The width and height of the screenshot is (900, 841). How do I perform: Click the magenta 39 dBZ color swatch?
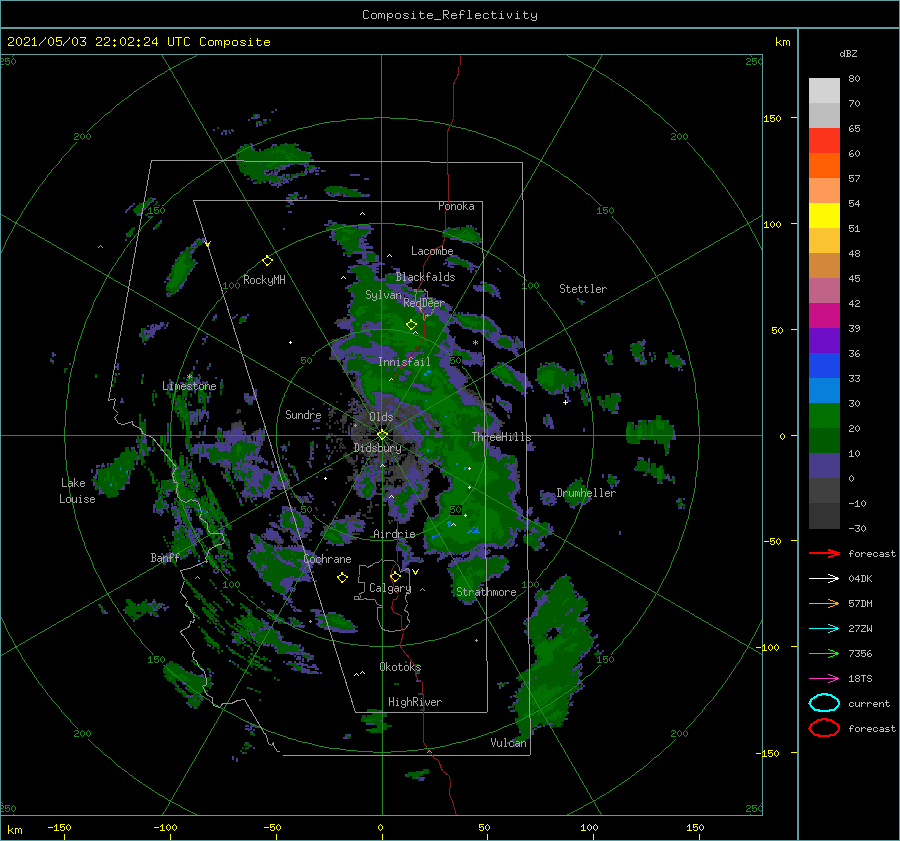[824, 316]
